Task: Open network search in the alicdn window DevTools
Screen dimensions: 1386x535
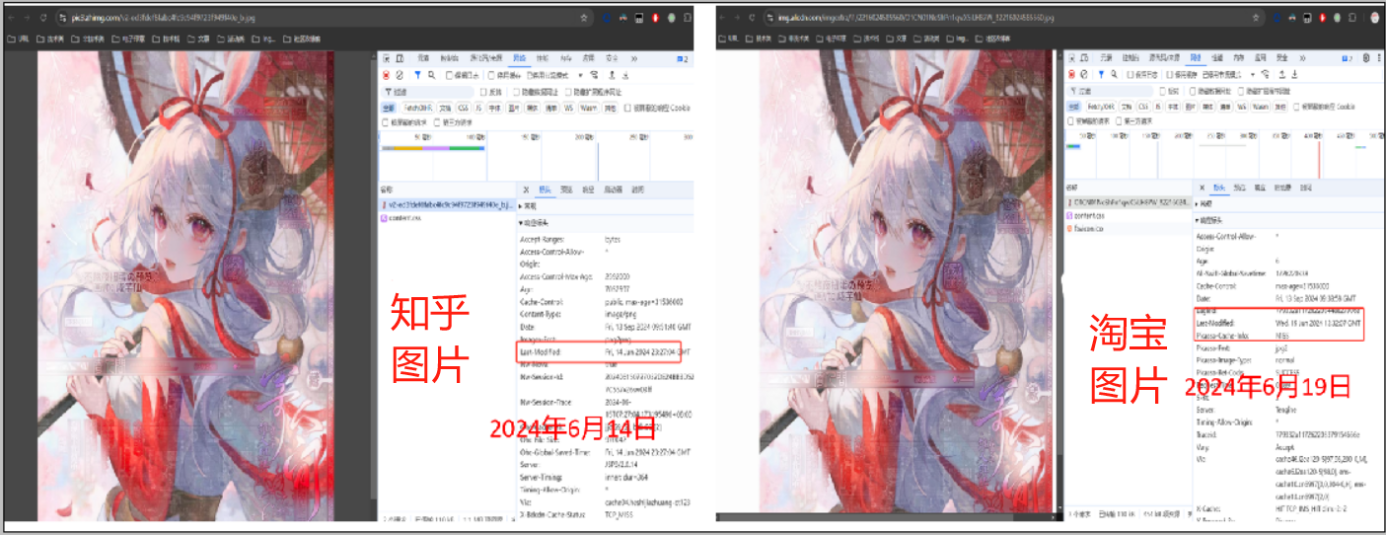Action: coord(1115,75)
